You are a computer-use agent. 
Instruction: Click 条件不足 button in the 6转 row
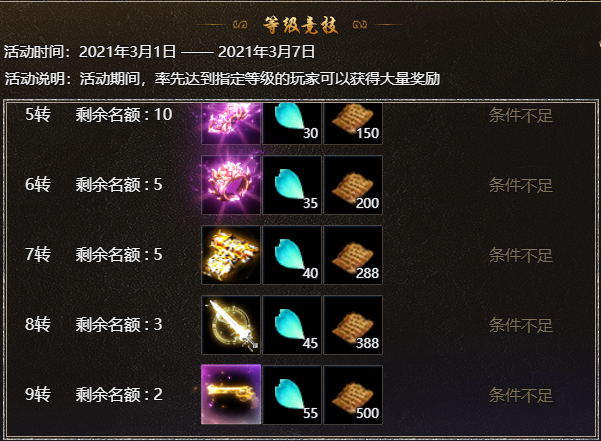521,185
